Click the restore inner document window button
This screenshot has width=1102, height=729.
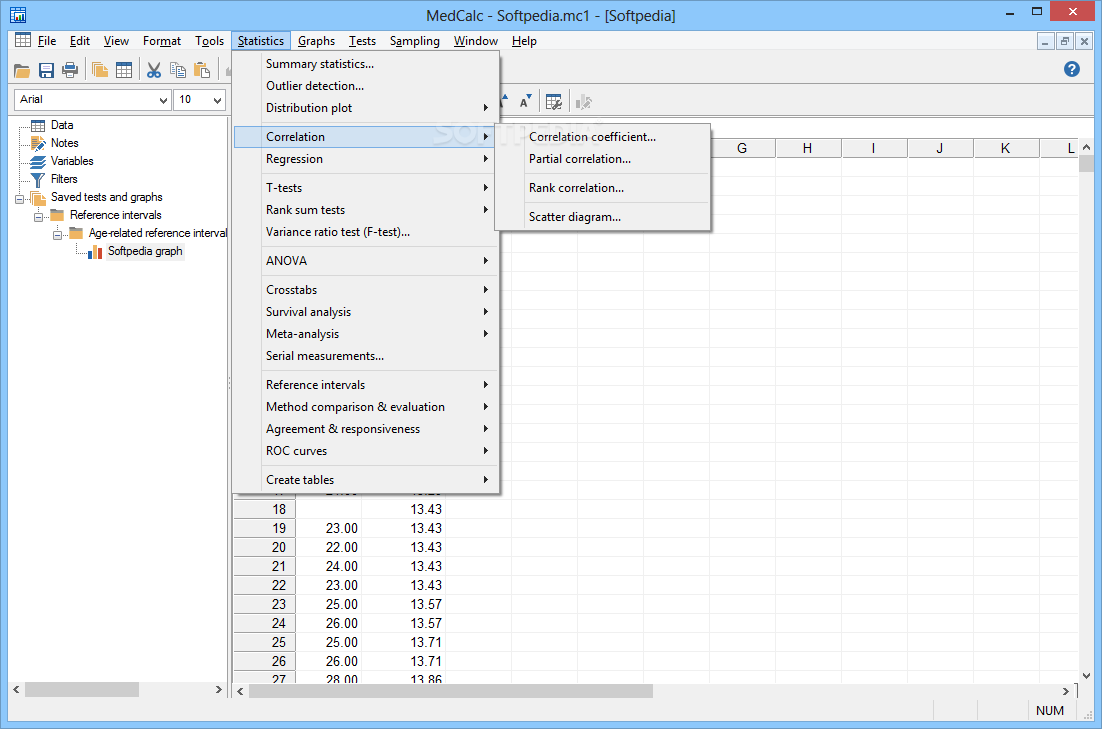(x=1065, y=41)
